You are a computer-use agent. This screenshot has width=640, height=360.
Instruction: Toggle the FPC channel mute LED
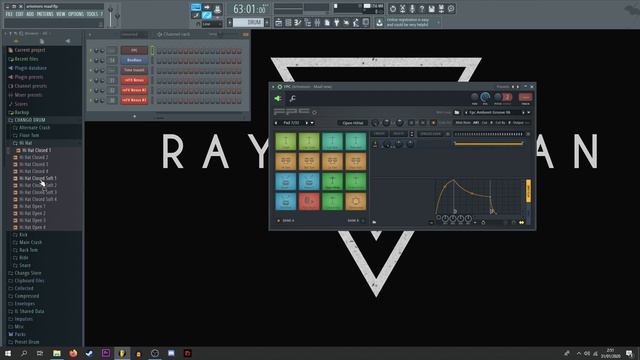click(91, 51)
